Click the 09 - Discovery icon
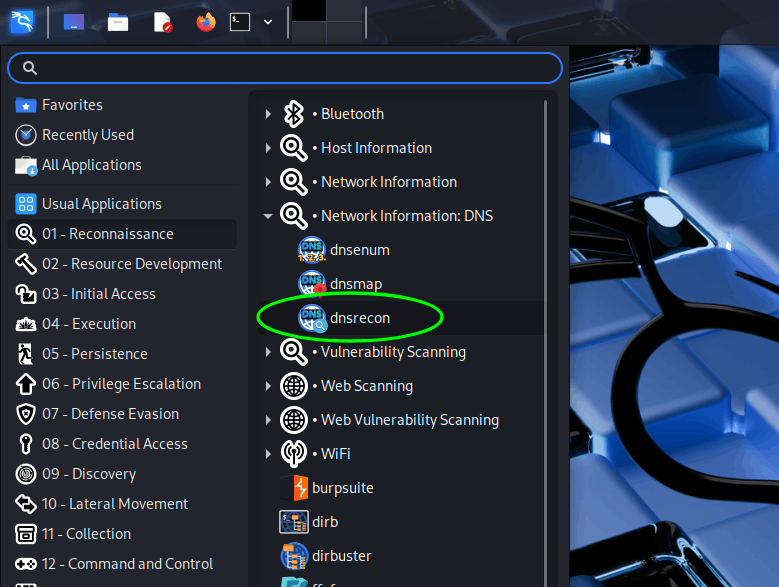Viewport: 779px width, 587px height. tap(26, 474)
